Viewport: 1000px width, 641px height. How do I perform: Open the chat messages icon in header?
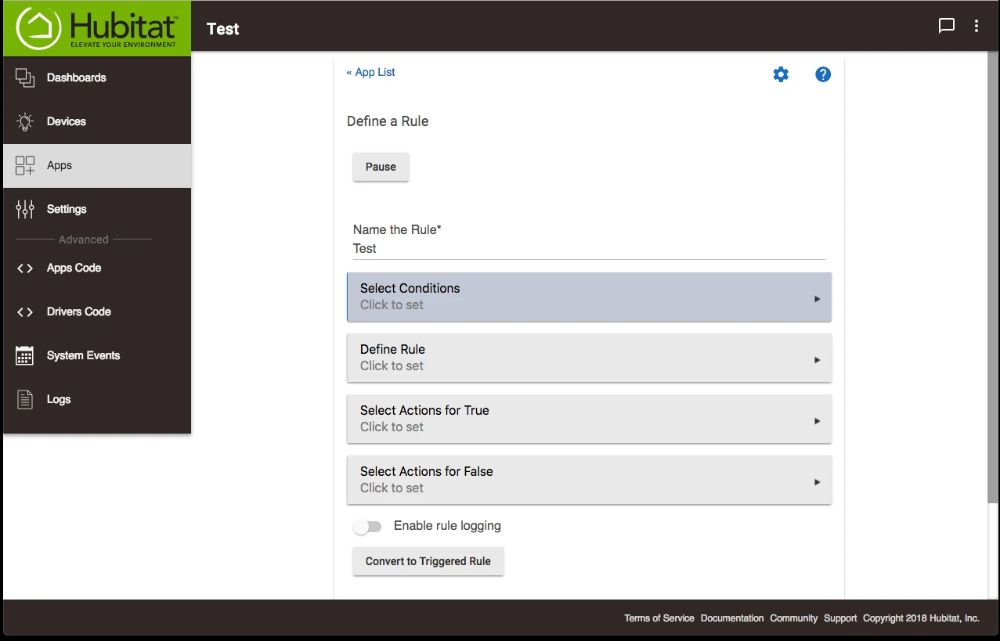(x=946, y=27)
